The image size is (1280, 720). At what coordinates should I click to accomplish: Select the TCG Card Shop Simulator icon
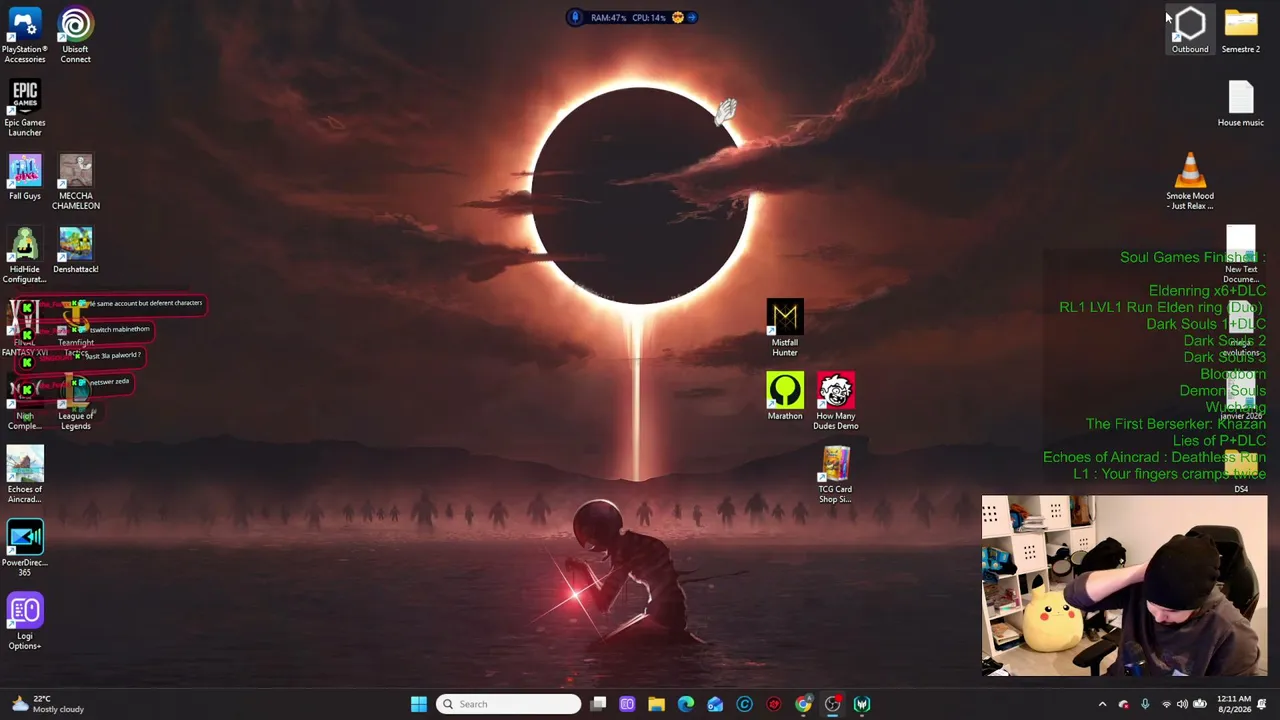click(x=836, y=475)
